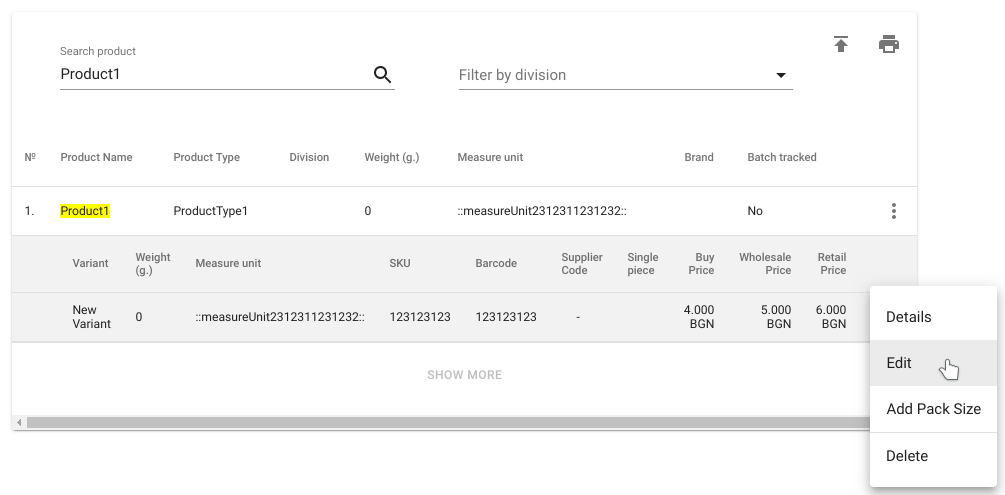Click the Barcode value 123123123
This screenshot has width=1005, height=495.
pos(506,317)
